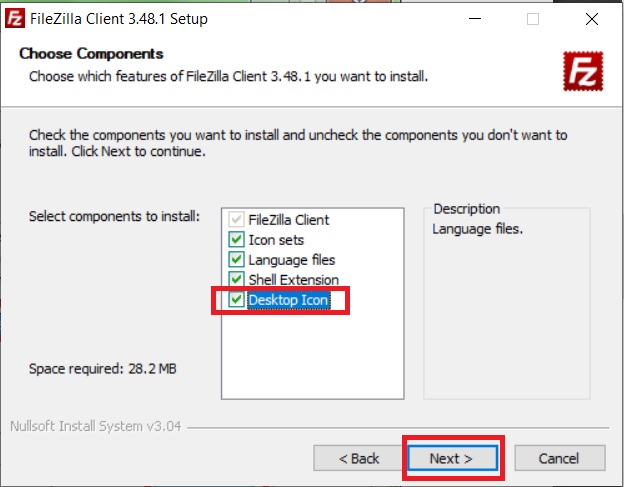Select the Shell Extension component label
The height and width of the screenshot is (487, 624).
(x=294, y=280)
